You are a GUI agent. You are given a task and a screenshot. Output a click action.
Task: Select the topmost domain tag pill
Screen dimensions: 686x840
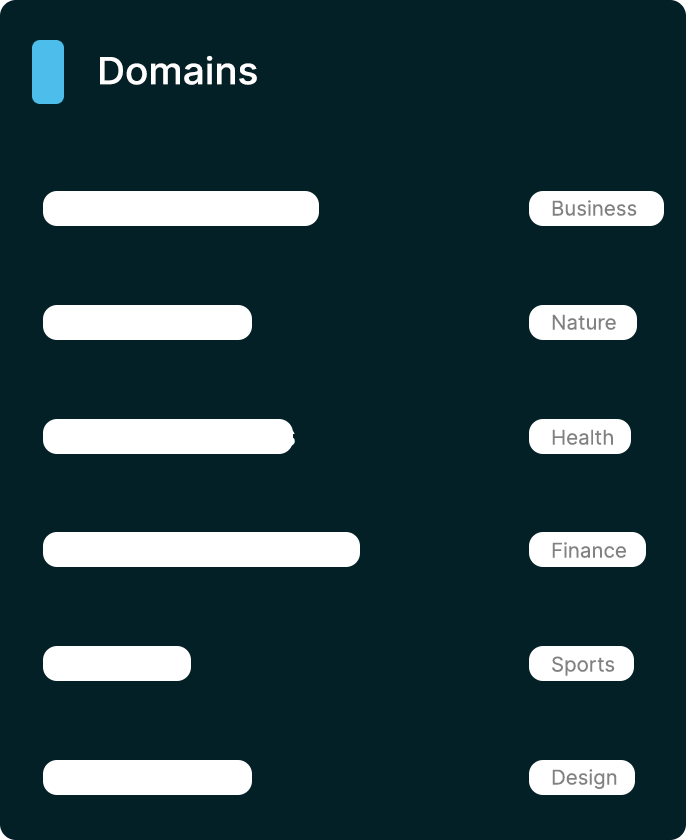[x=596, y=208]
